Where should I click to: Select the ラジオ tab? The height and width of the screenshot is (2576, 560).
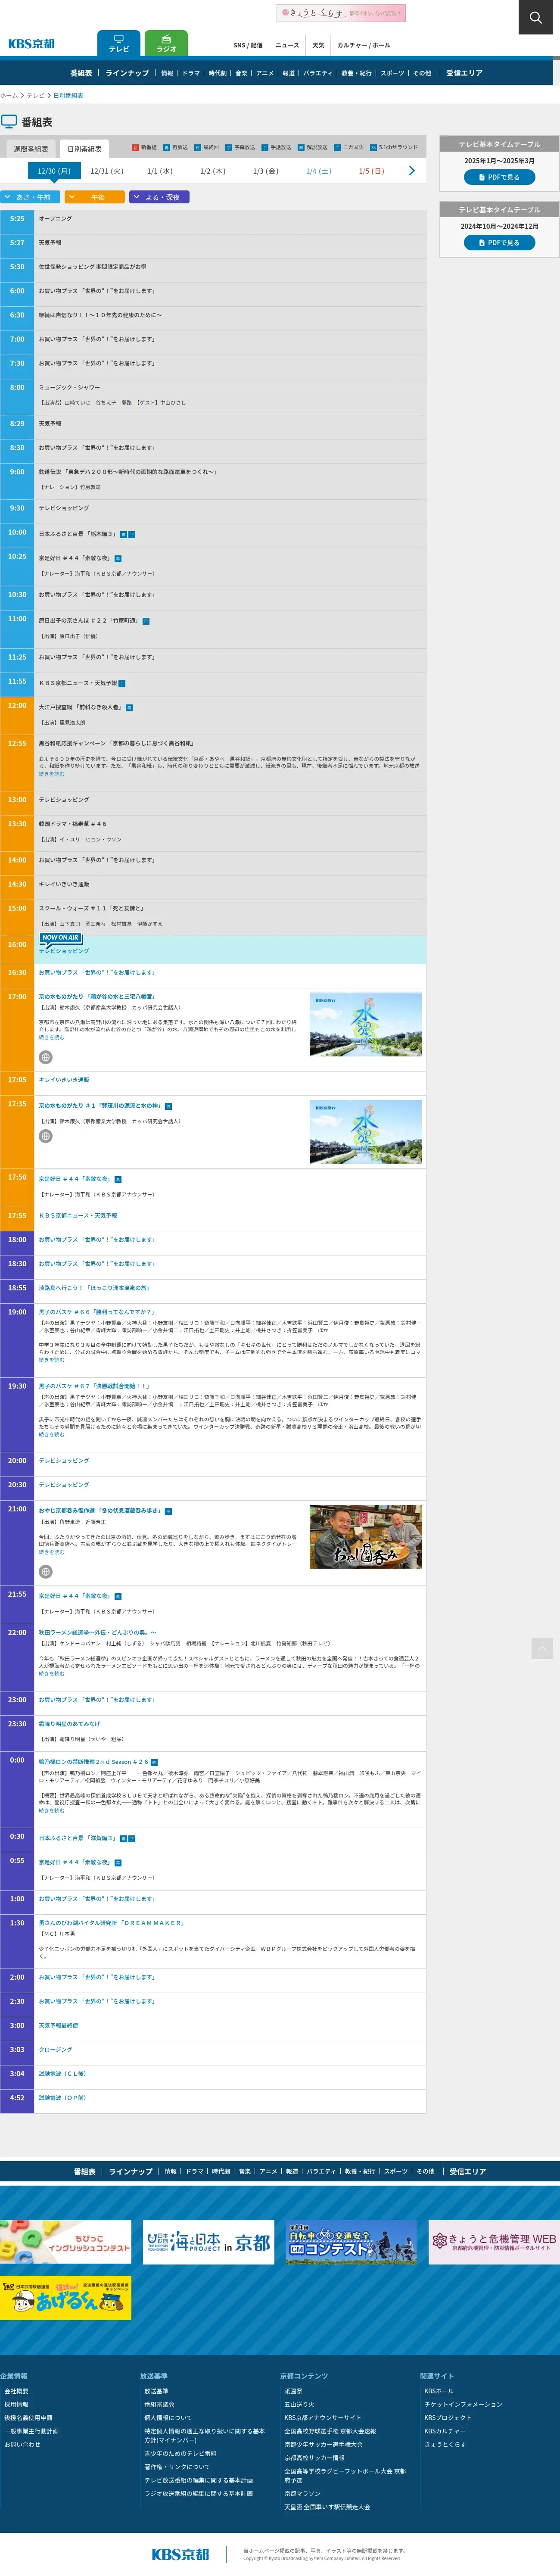[166, 43]
